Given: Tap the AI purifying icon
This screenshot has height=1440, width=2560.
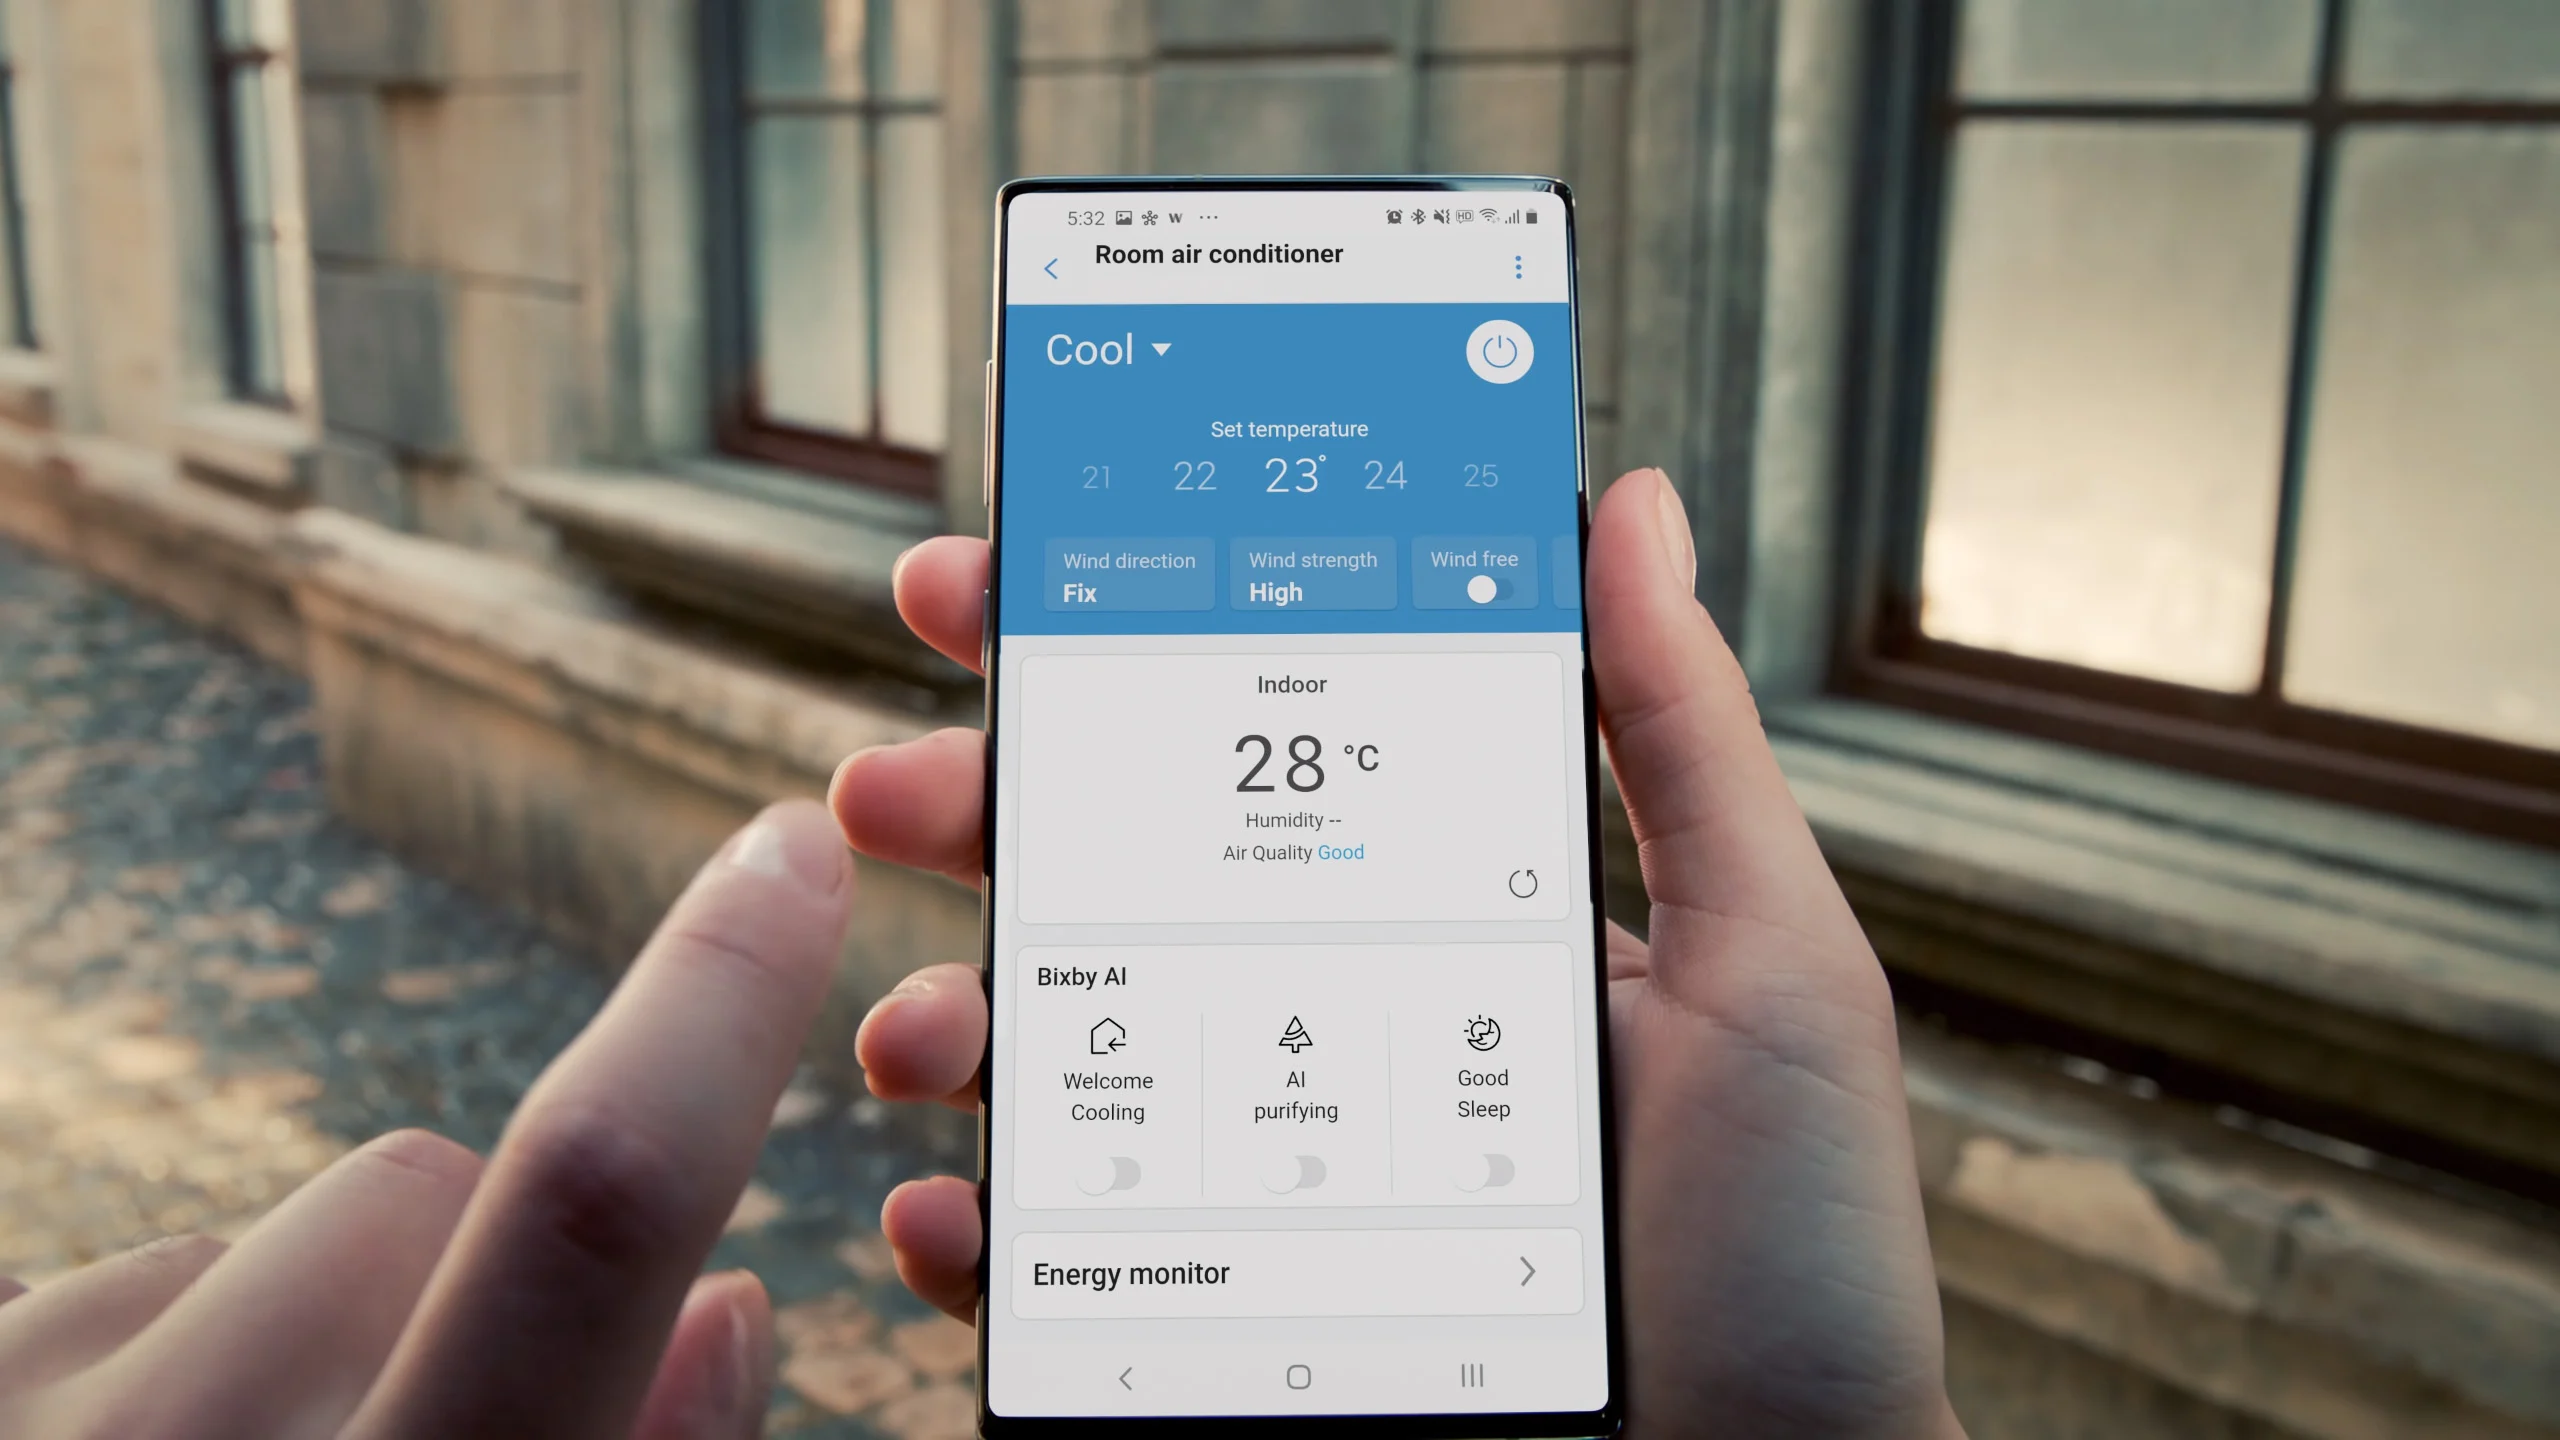Looking at the screenshot, I should tap(1294, 1036).
